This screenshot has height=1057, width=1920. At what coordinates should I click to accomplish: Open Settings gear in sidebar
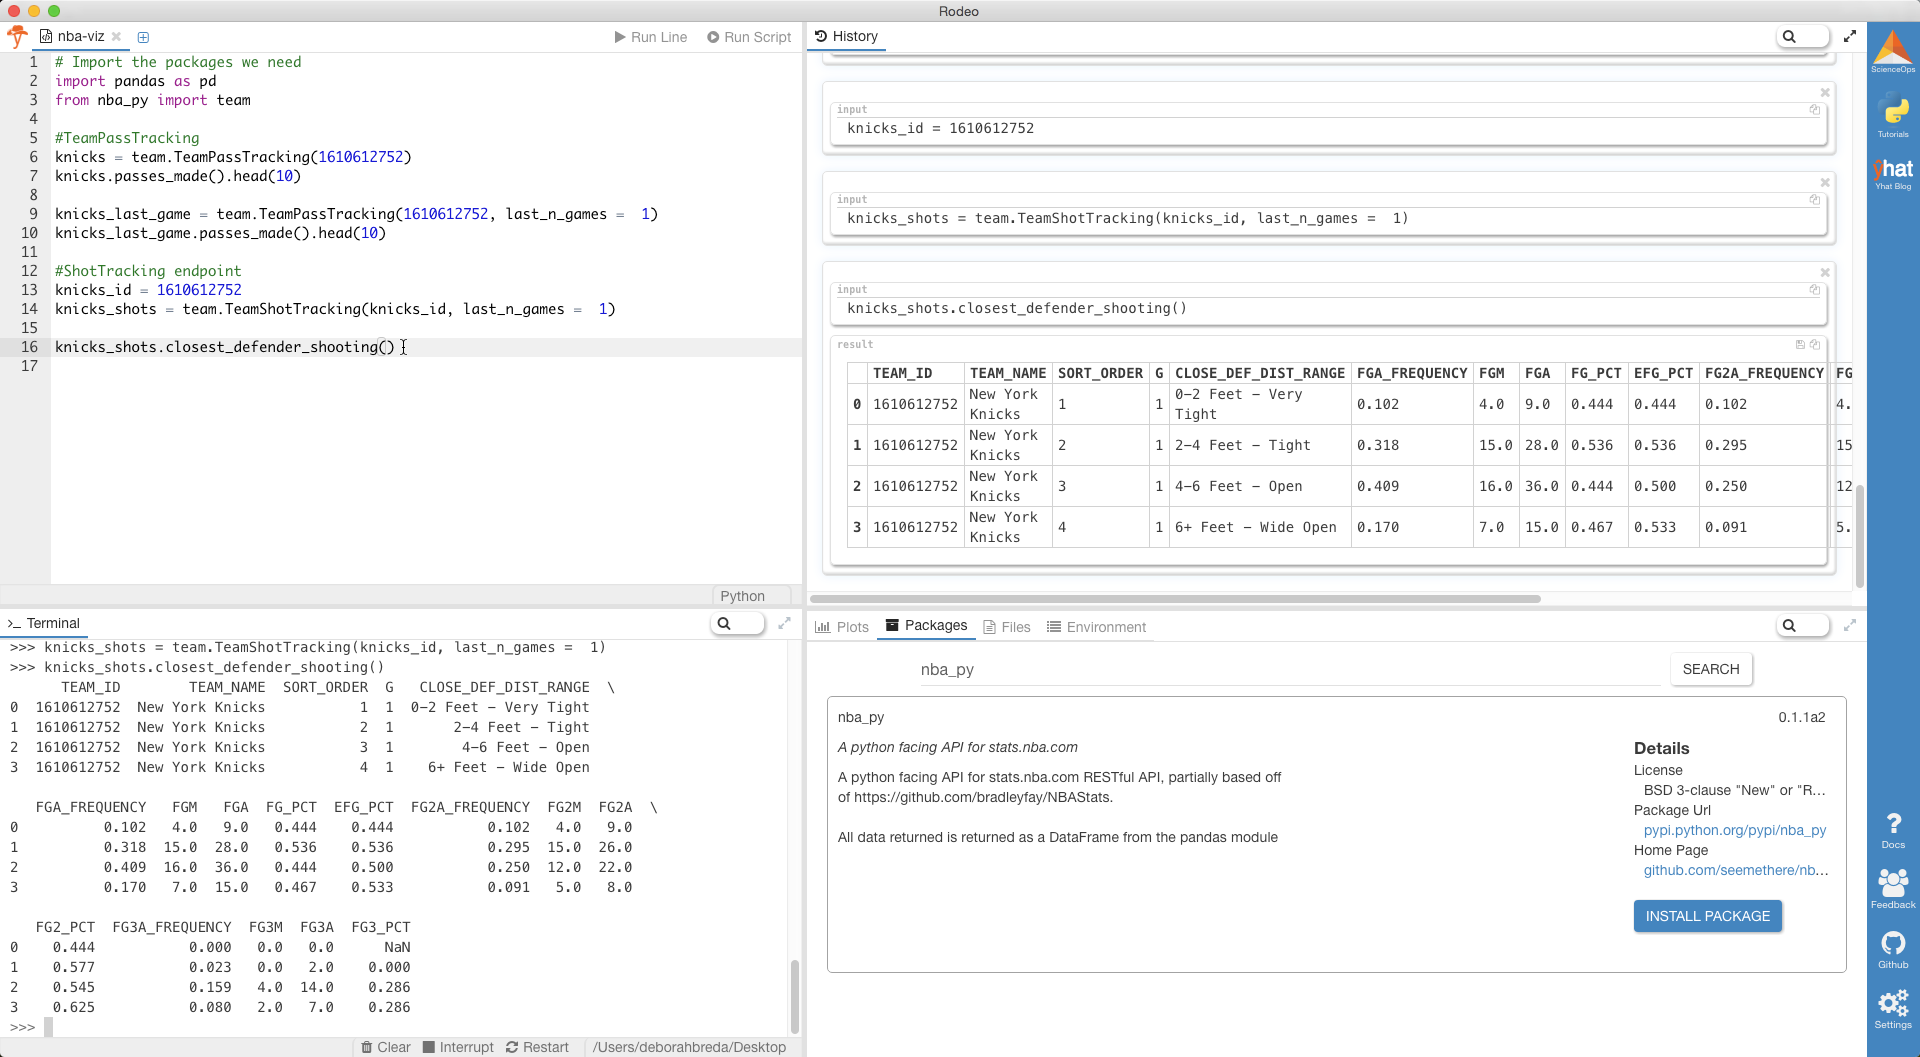[x=1893, y=1008]
